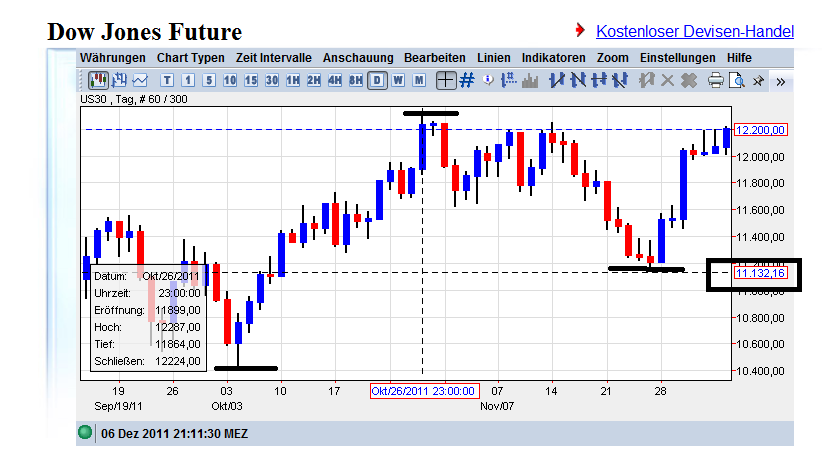Toggle the crosshair cursor tool
This screenshot has height=474, width=831.
446,81
